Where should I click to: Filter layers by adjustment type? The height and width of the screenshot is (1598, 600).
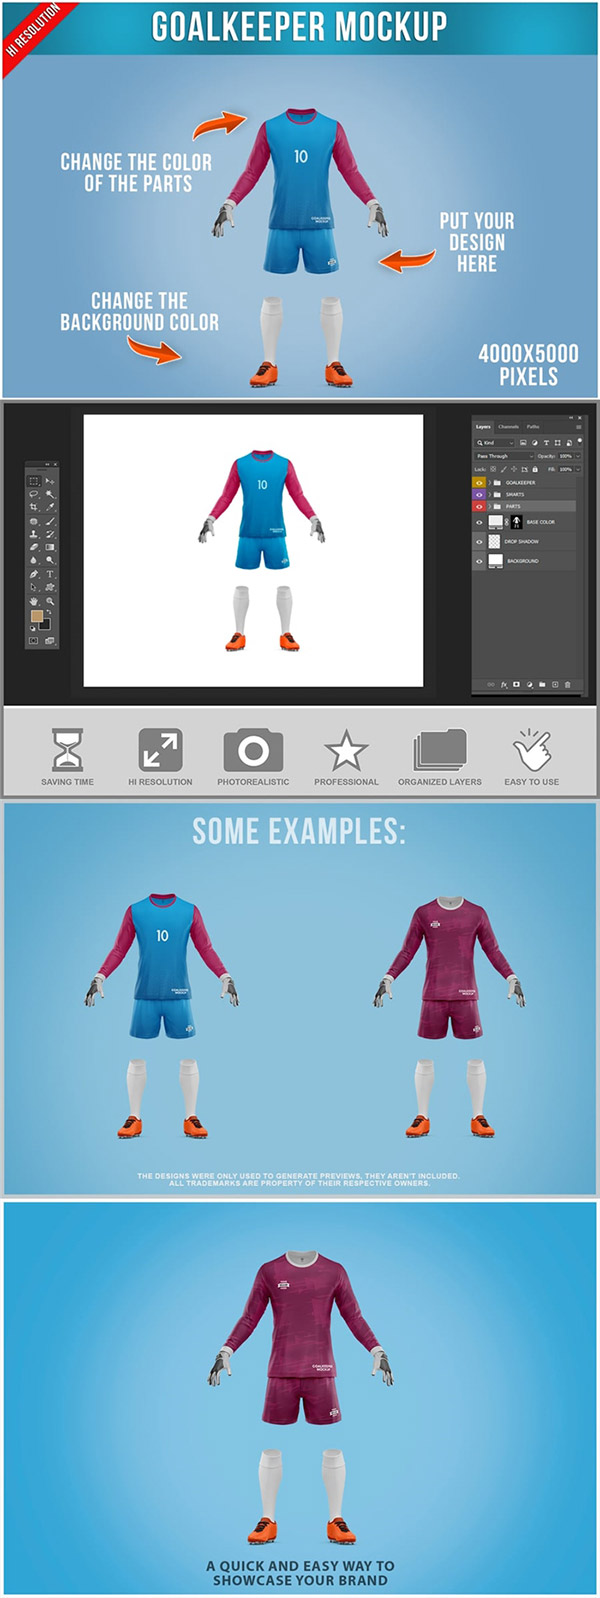tap(534, 443)
